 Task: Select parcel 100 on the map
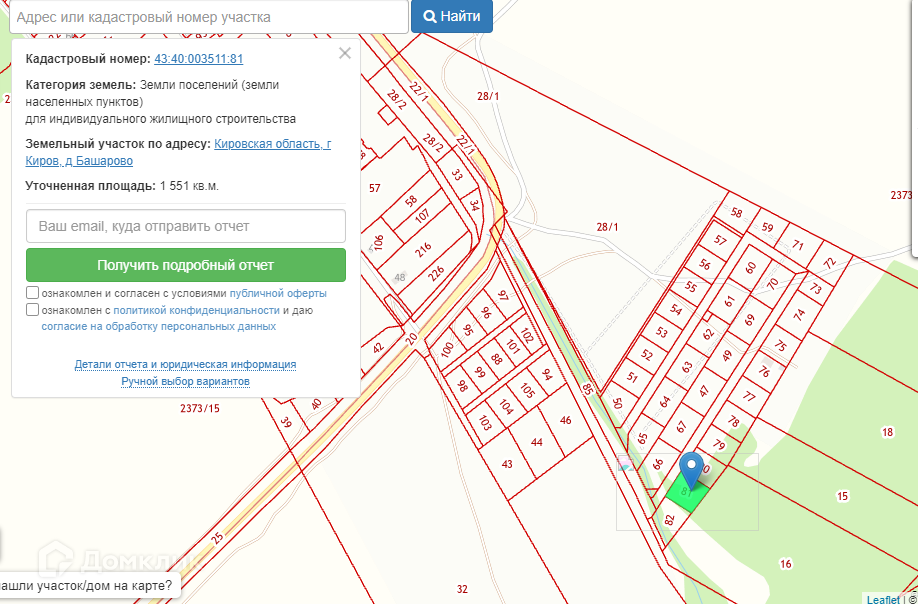click(448, 350)
